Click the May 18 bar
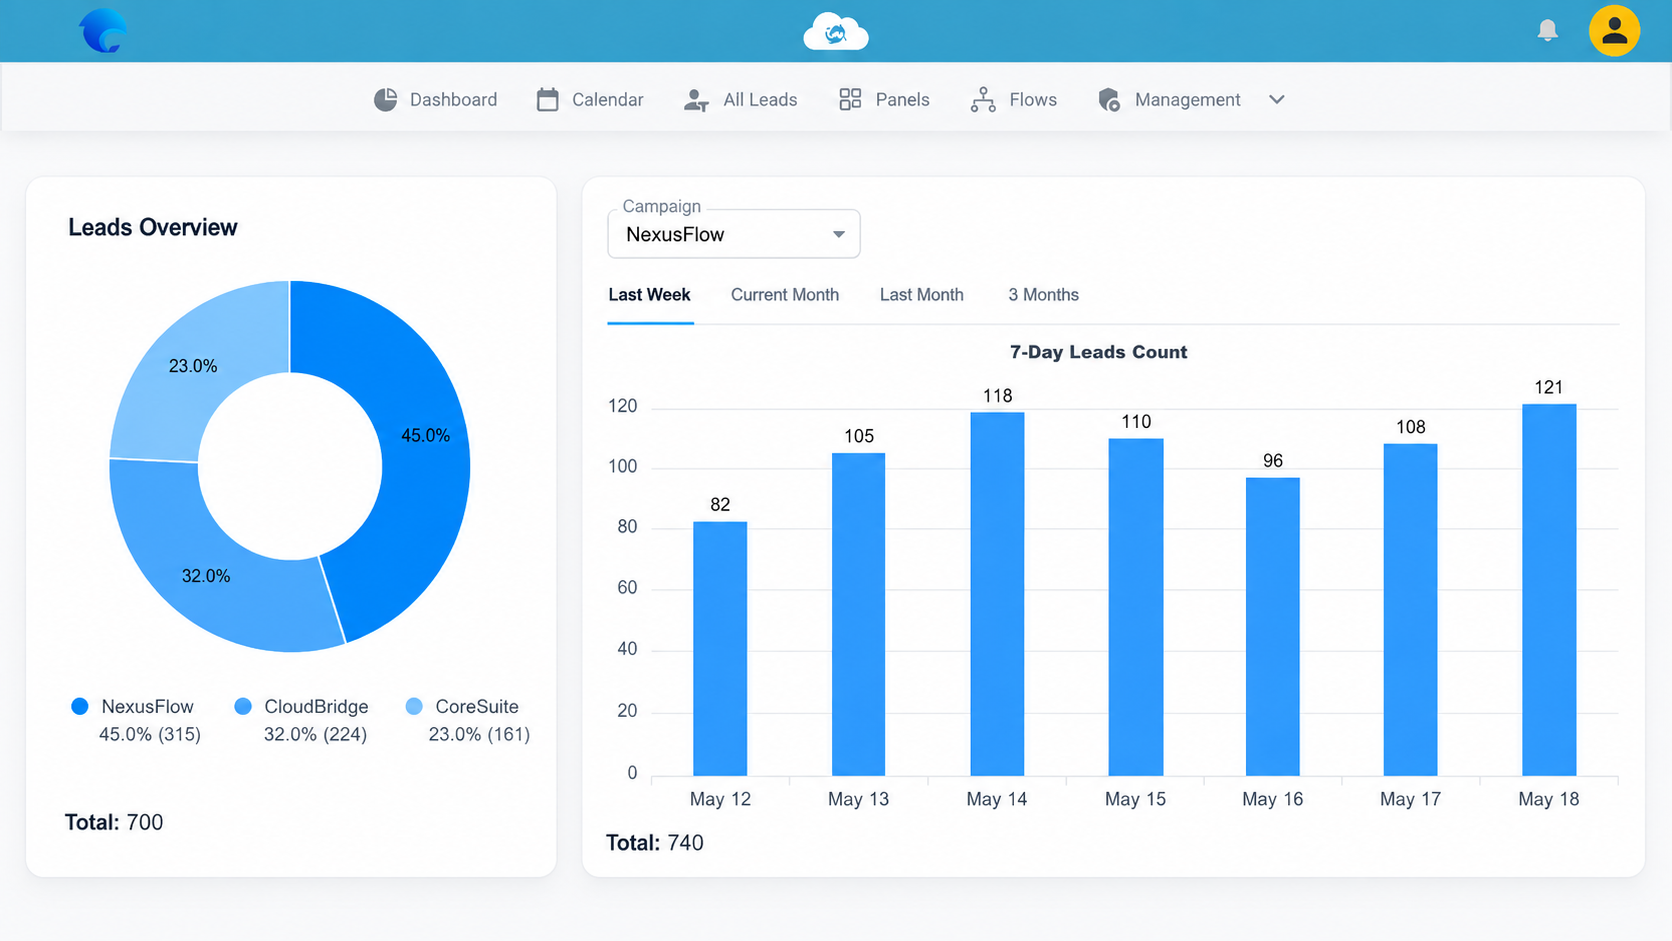 tap(1549, 589)
